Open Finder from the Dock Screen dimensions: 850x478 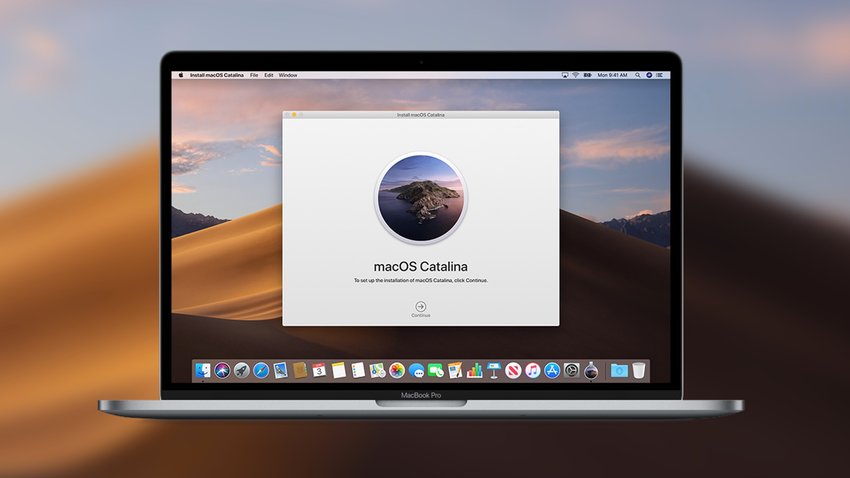[203, 370]
